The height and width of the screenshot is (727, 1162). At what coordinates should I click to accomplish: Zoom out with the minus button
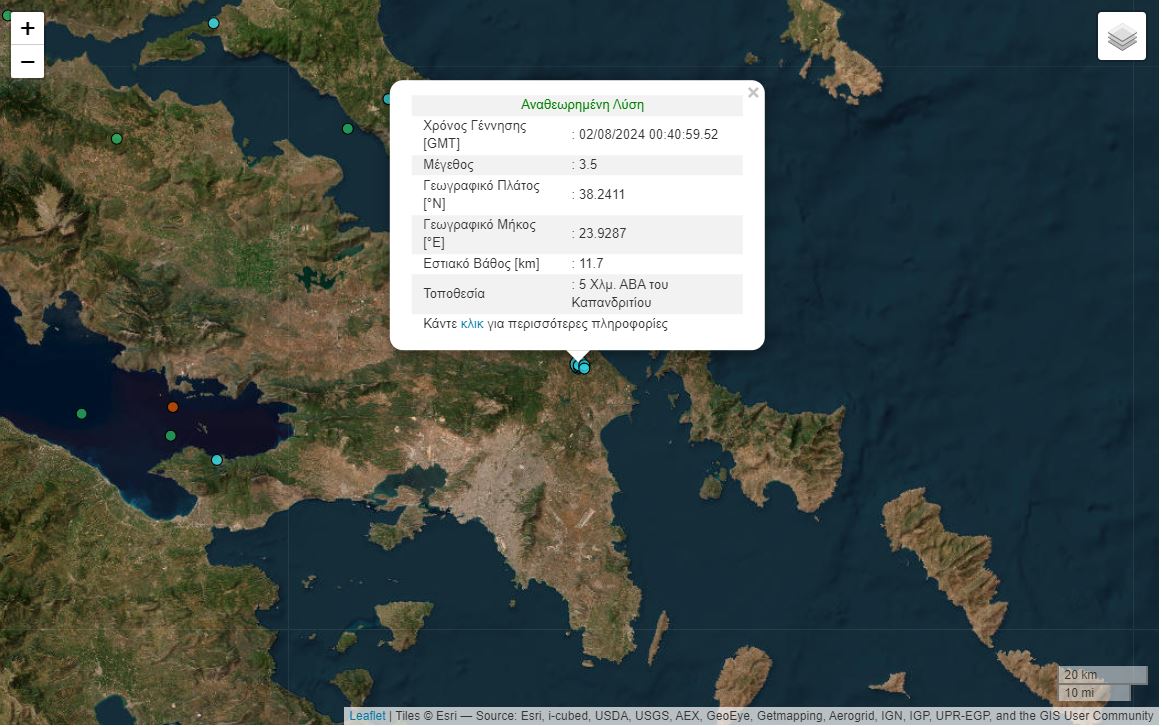[x=27, y=62]
